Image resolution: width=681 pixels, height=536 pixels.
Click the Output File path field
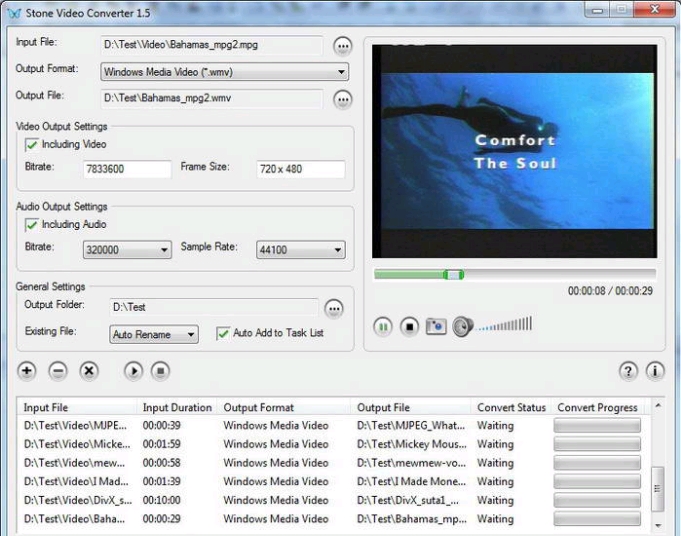point(212,98)
